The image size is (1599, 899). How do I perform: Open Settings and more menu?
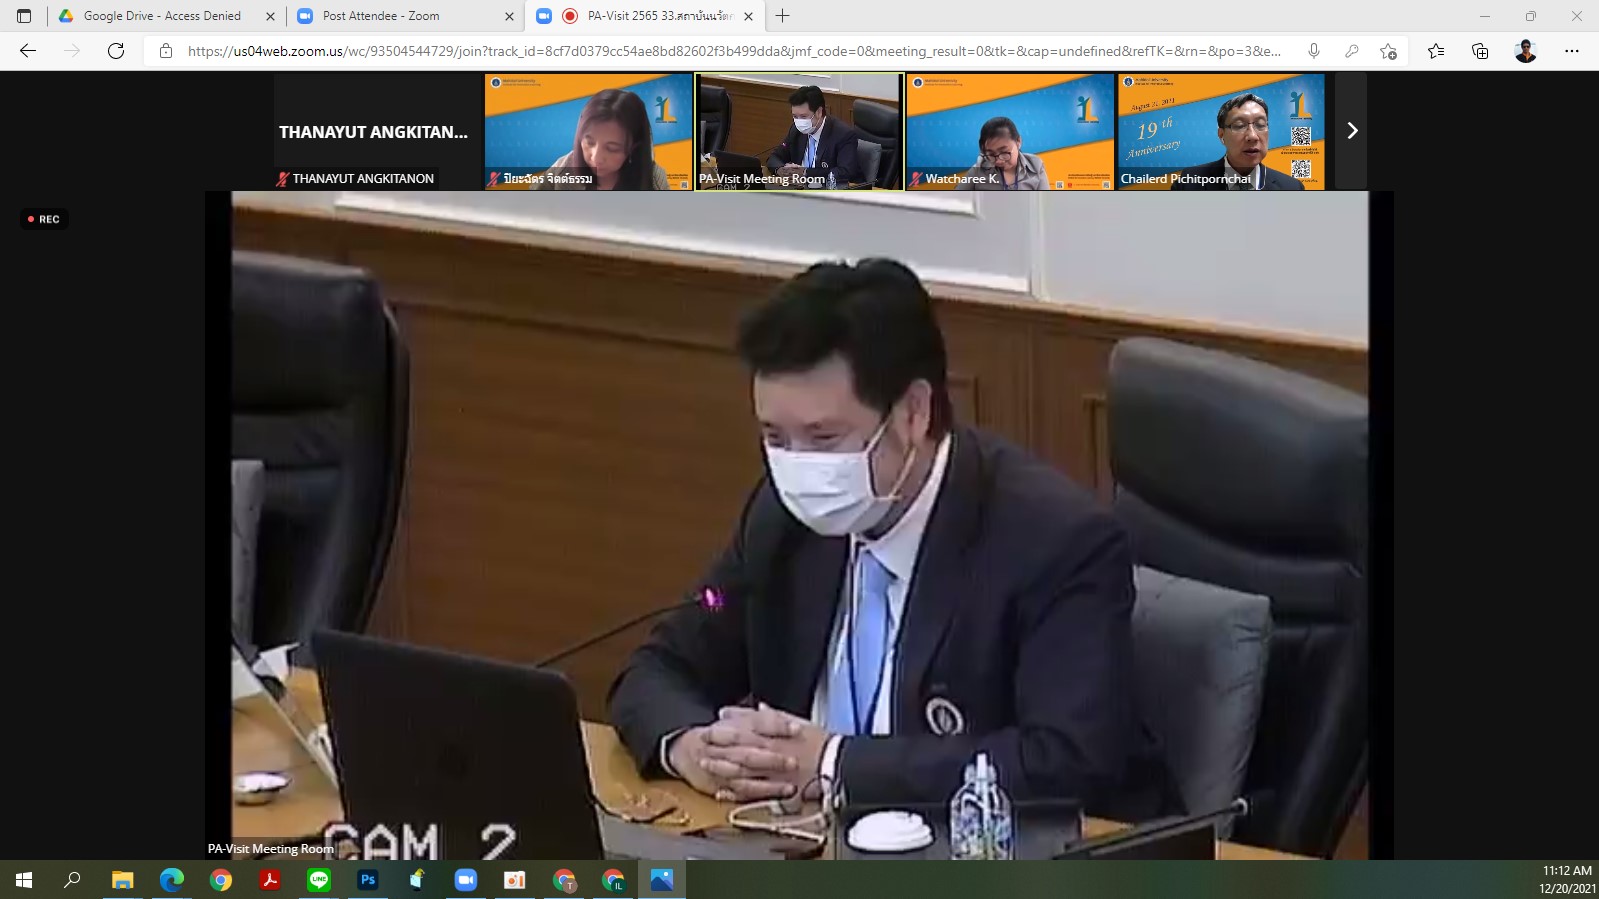pos(1571,51)
